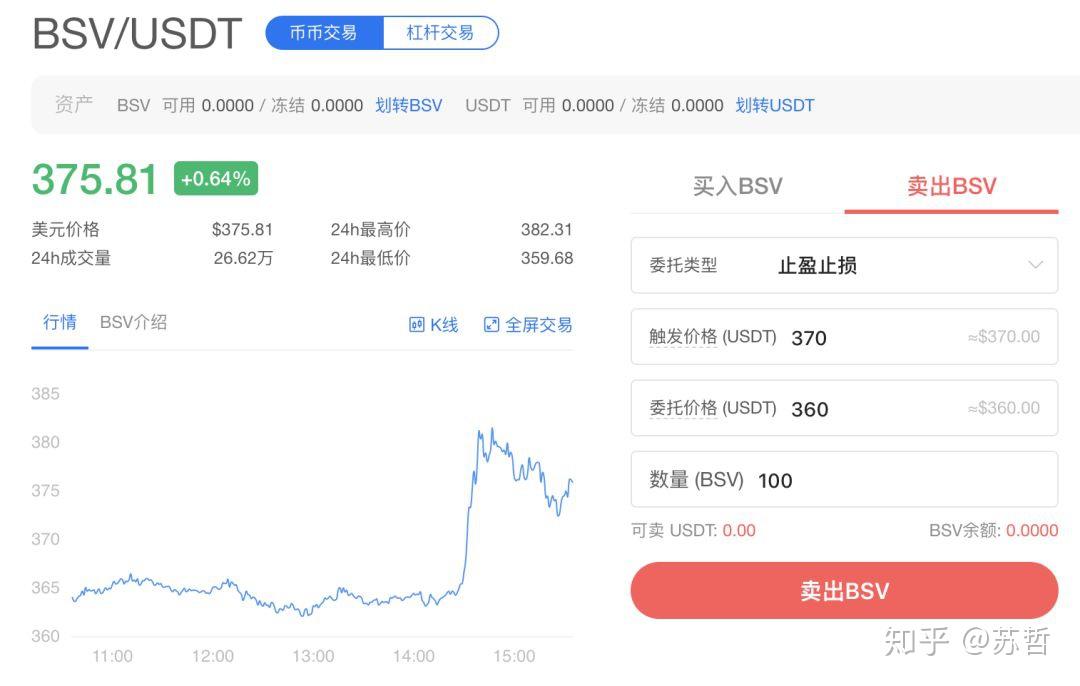
Task: Click the 触发价格 trigger price field
Action: tap(870, 338)
